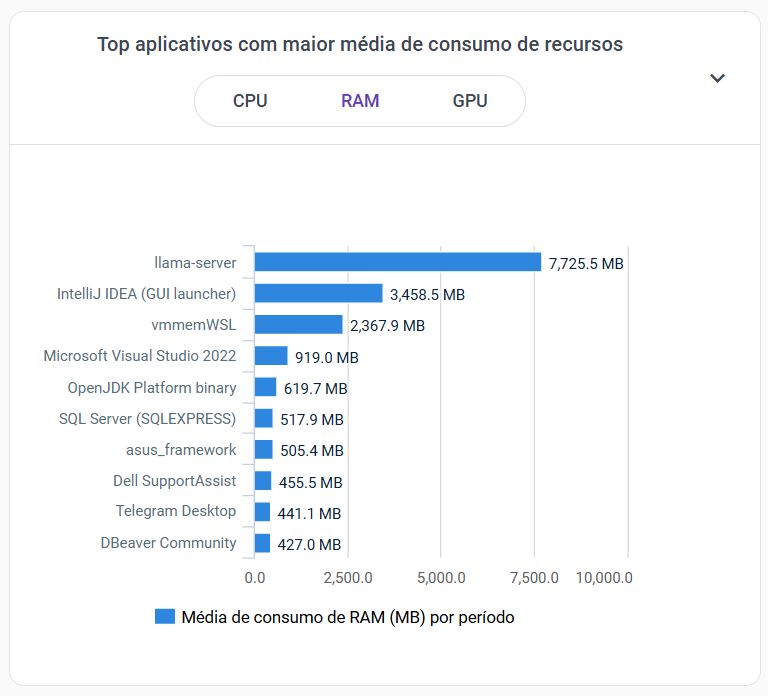The image size is (768, 696).
Task: Click the '3,458.5 MB' value
Action: coord(427,295)
